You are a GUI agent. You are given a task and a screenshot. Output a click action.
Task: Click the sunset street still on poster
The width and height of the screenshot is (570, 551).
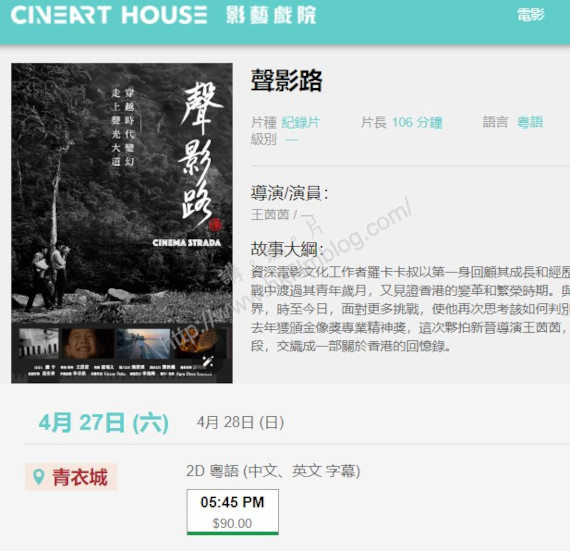click(143, 343)
